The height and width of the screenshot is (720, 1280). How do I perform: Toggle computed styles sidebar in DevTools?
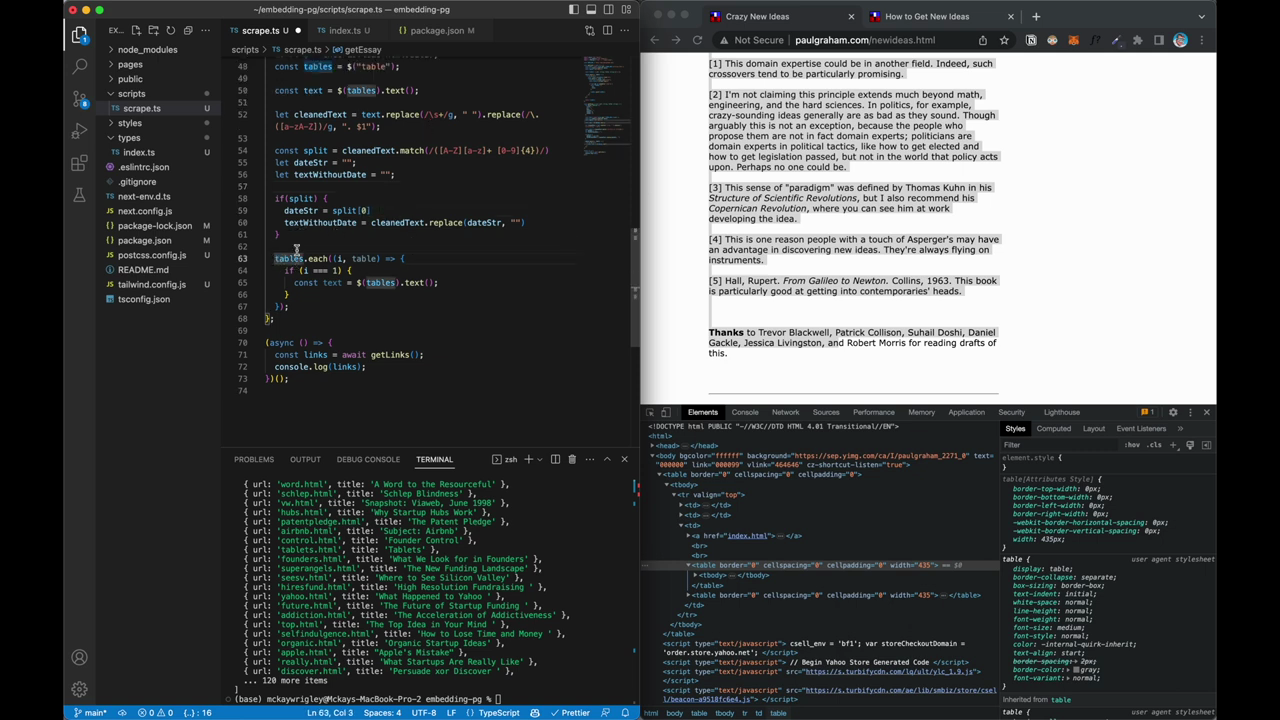1206,445
